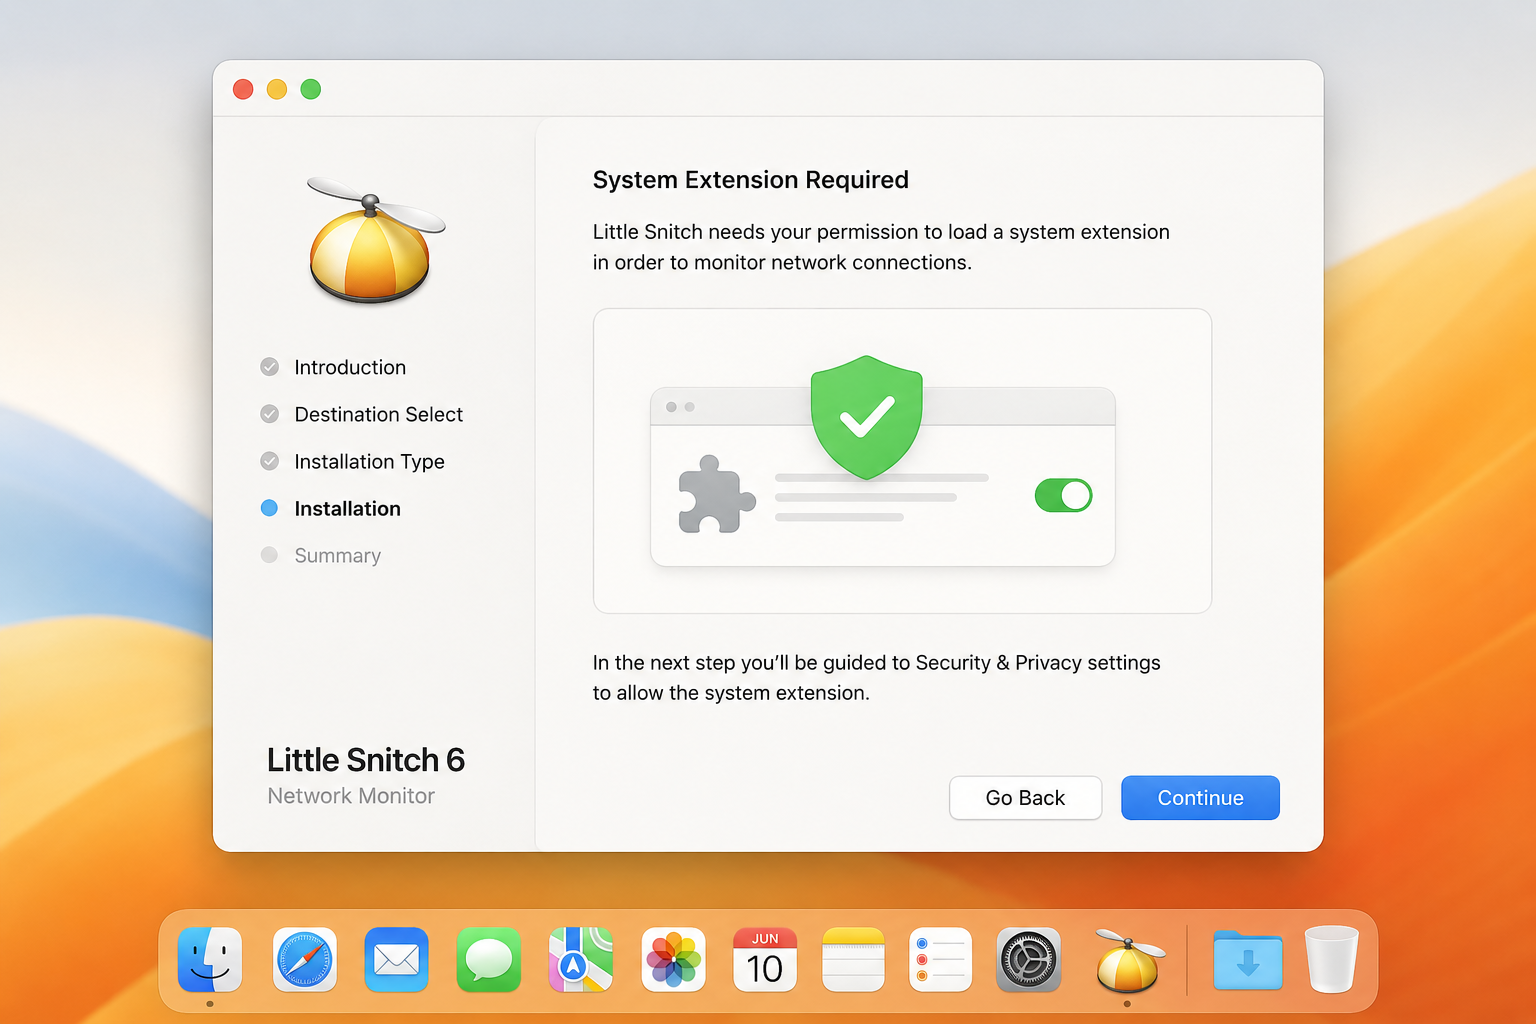Open Calendar showing JUN 10 in Dock
The height and width of the screenshot is (1024, 1536).
tap(765, 960)
